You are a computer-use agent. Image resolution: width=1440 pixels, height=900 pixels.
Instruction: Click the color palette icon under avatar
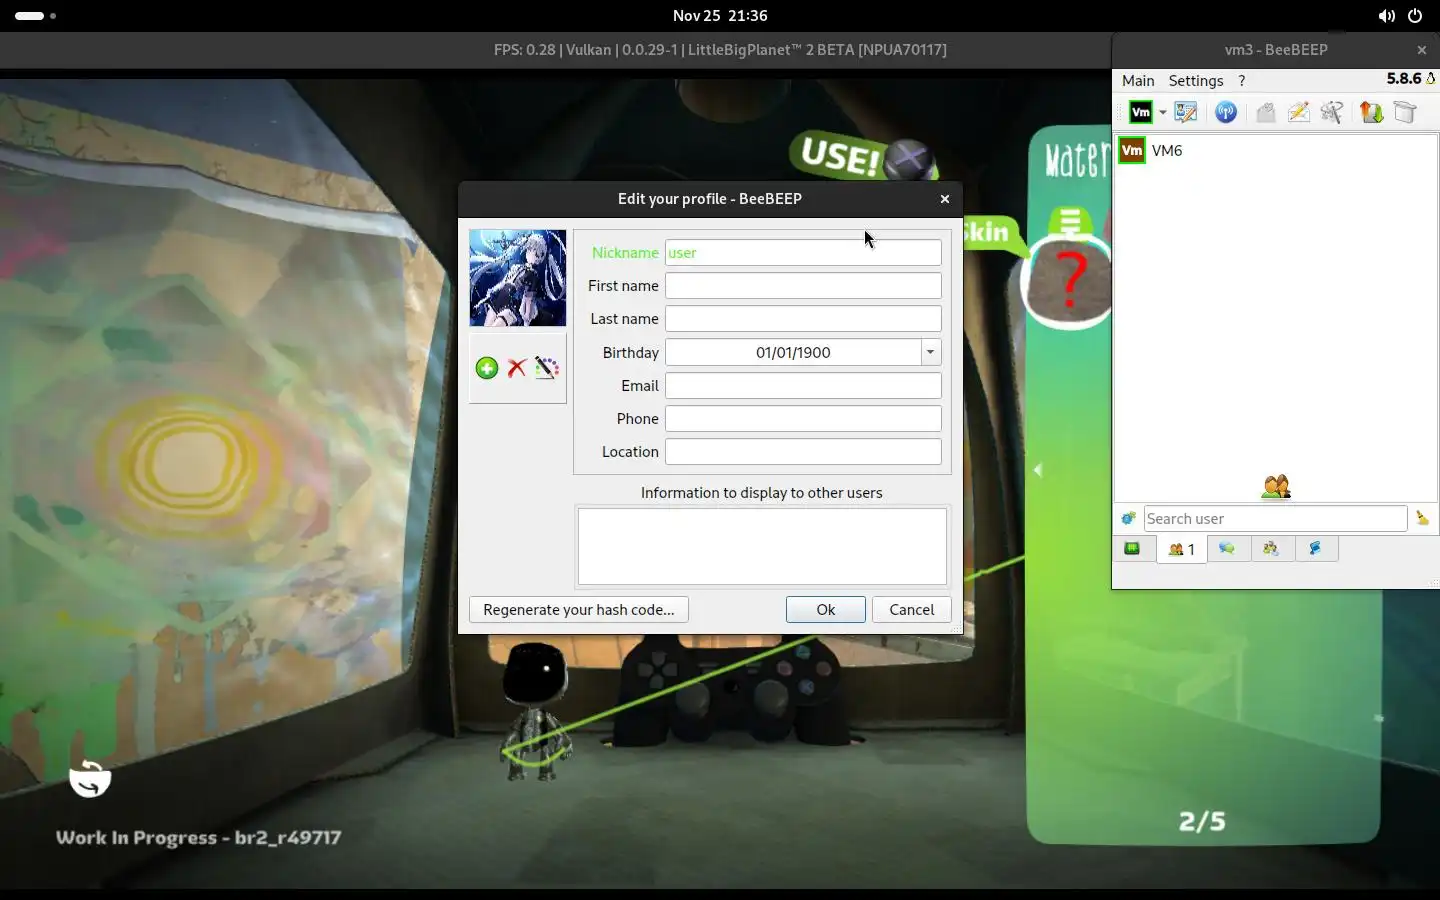pyautogui.click(x=546, y=368)
